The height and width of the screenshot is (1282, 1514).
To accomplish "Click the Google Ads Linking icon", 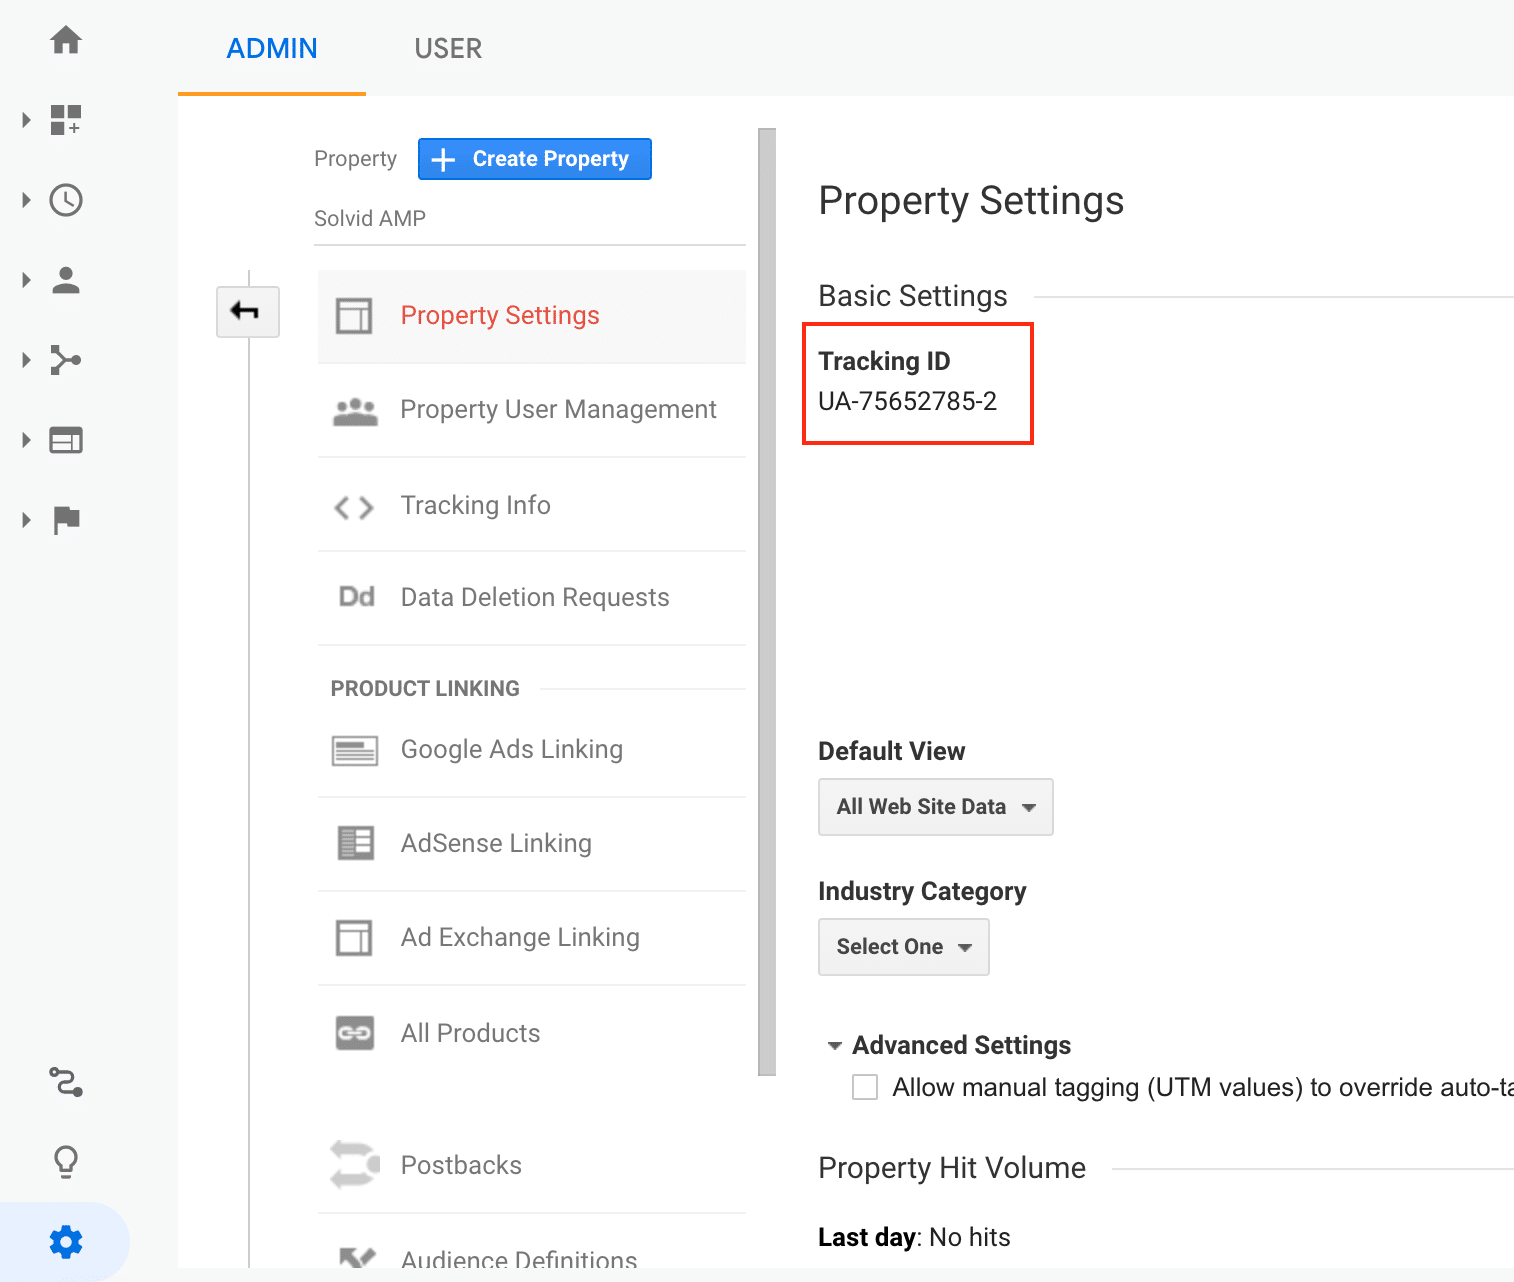I will pos(355,750).
